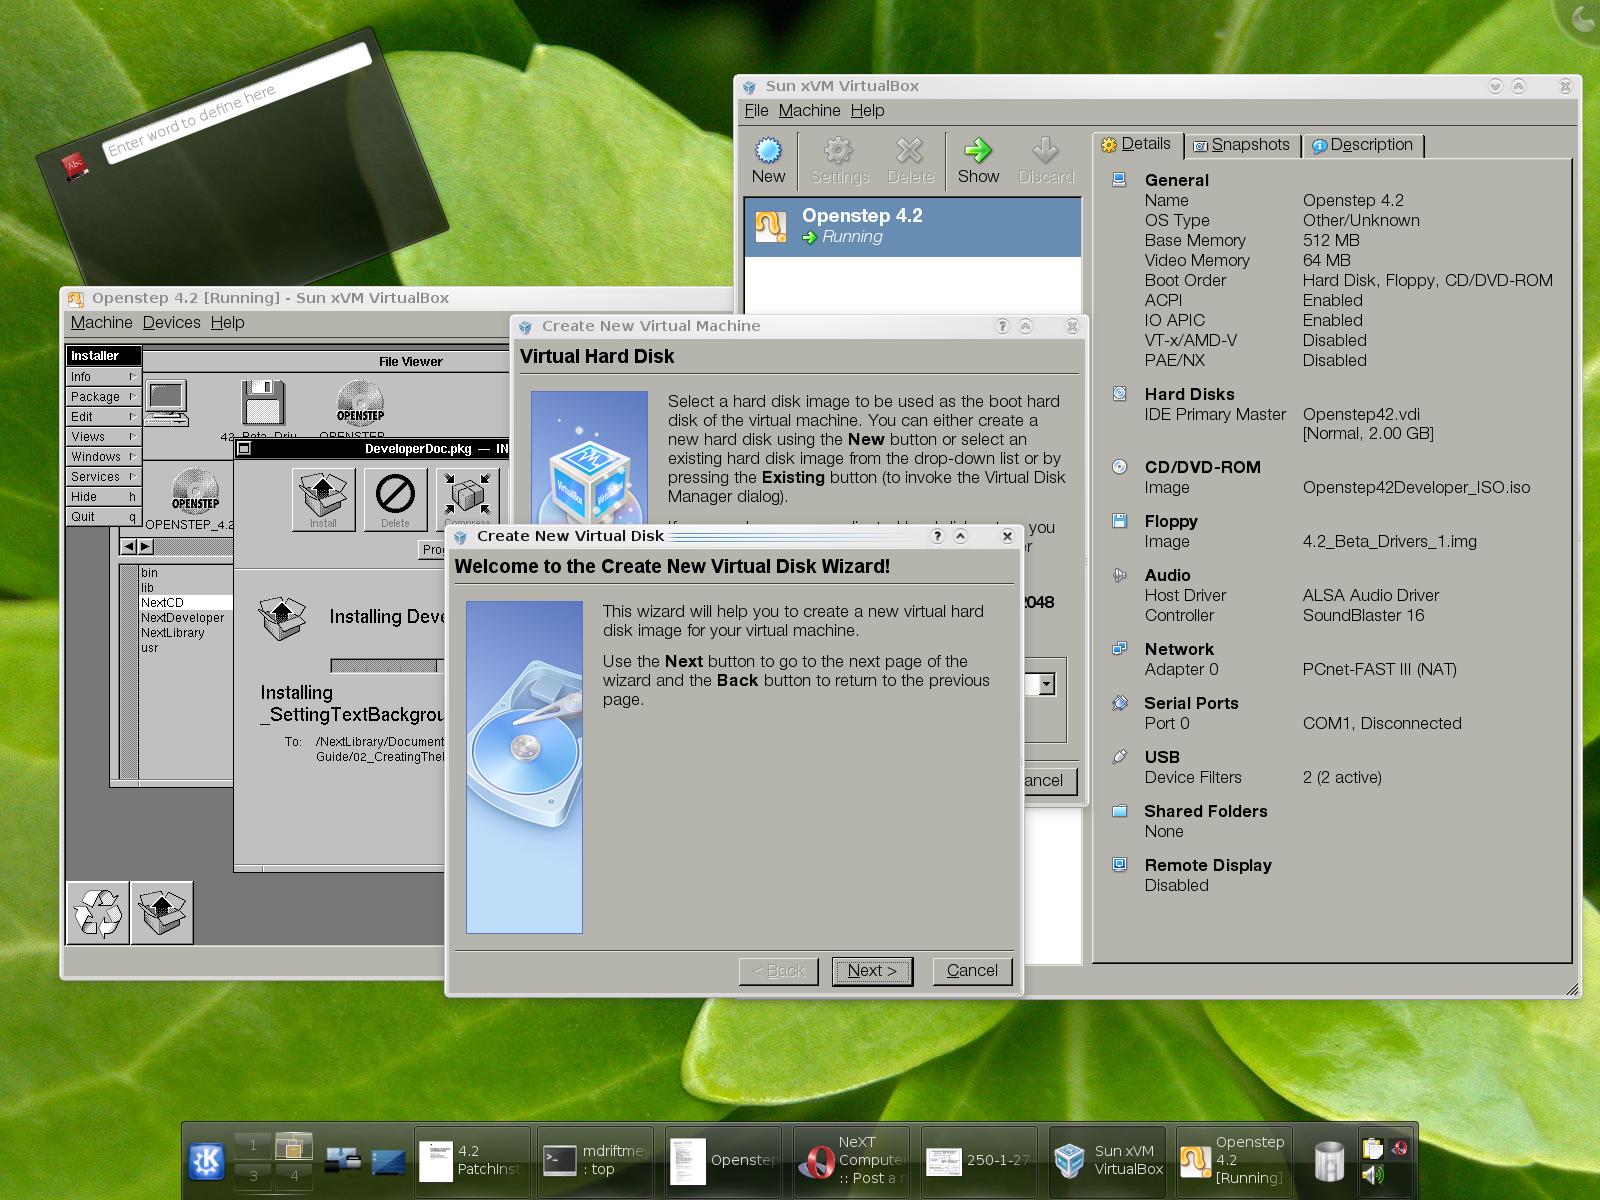Click the New virtual machine icon
Image resolution: width=1600 pixels, height=1200 pixels.
[767, 155]
